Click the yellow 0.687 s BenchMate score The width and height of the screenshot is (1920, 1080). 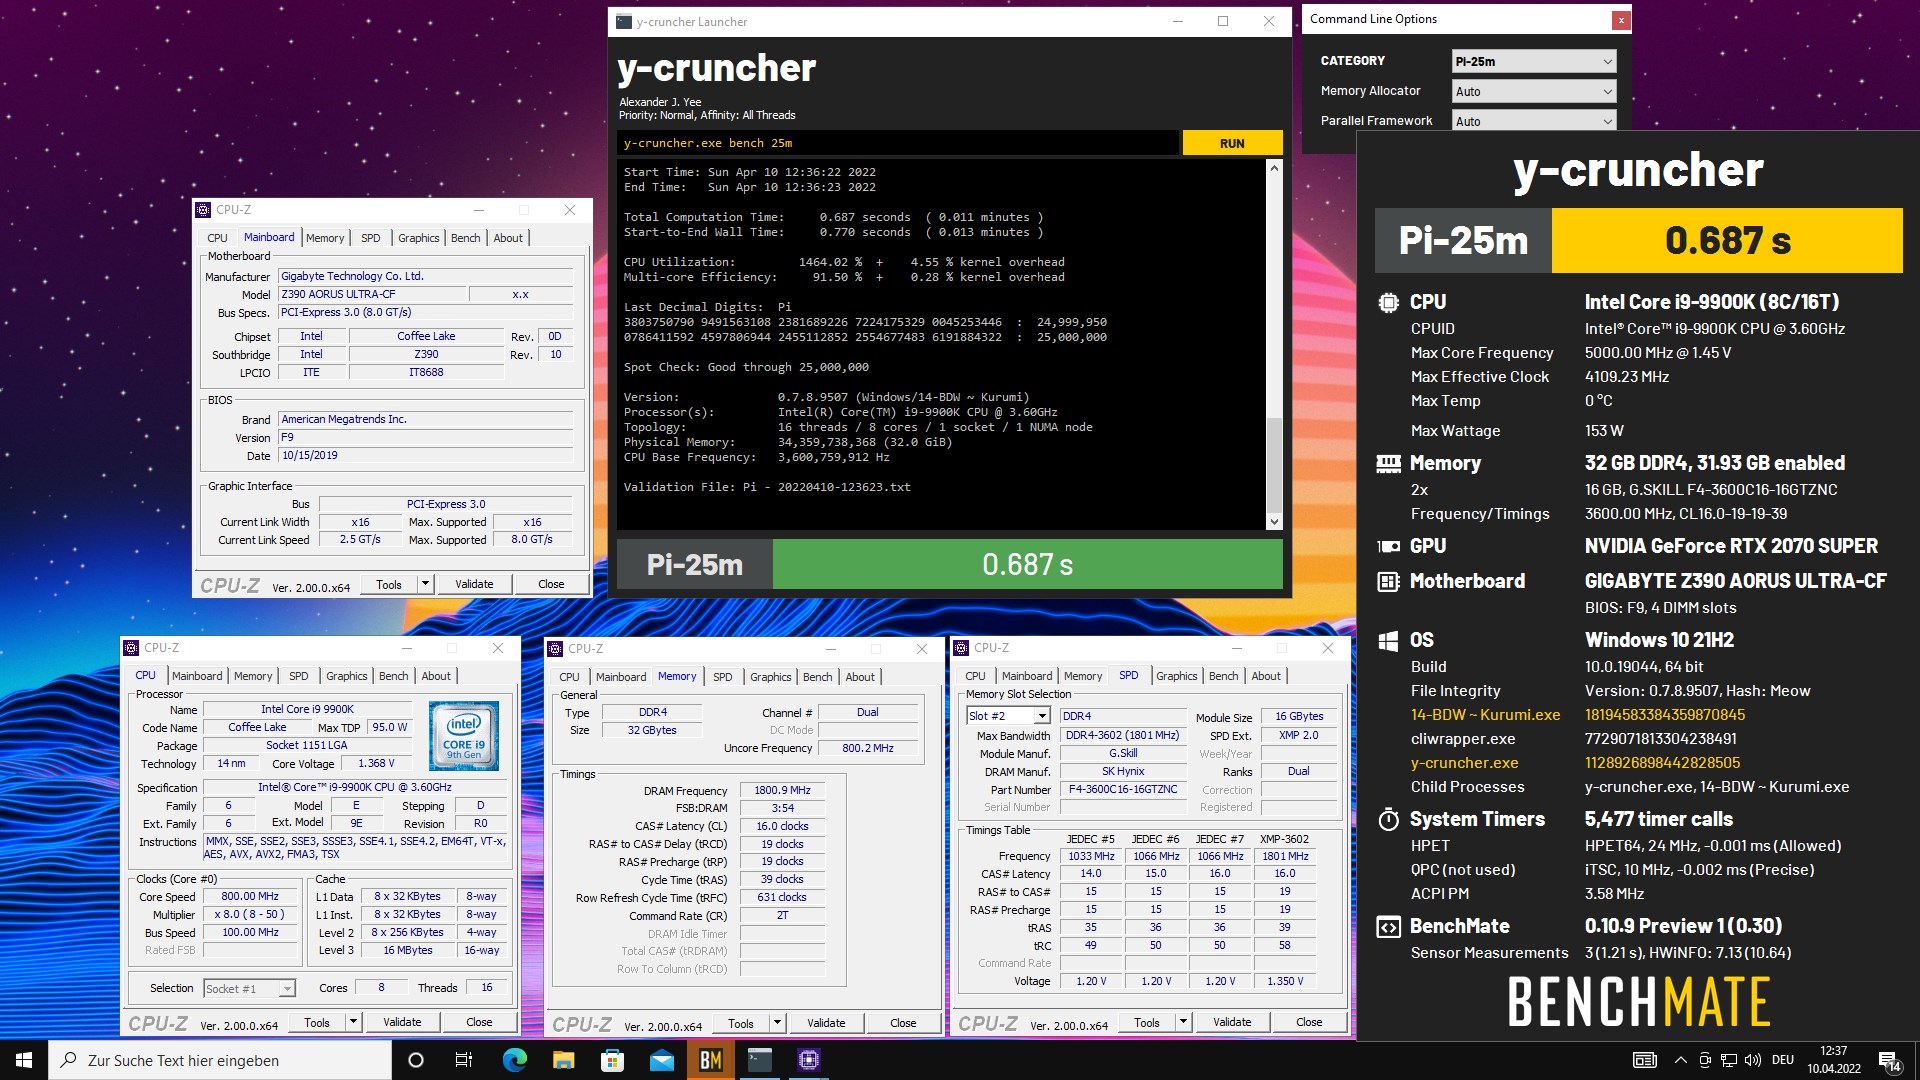tap(1727, 240)
